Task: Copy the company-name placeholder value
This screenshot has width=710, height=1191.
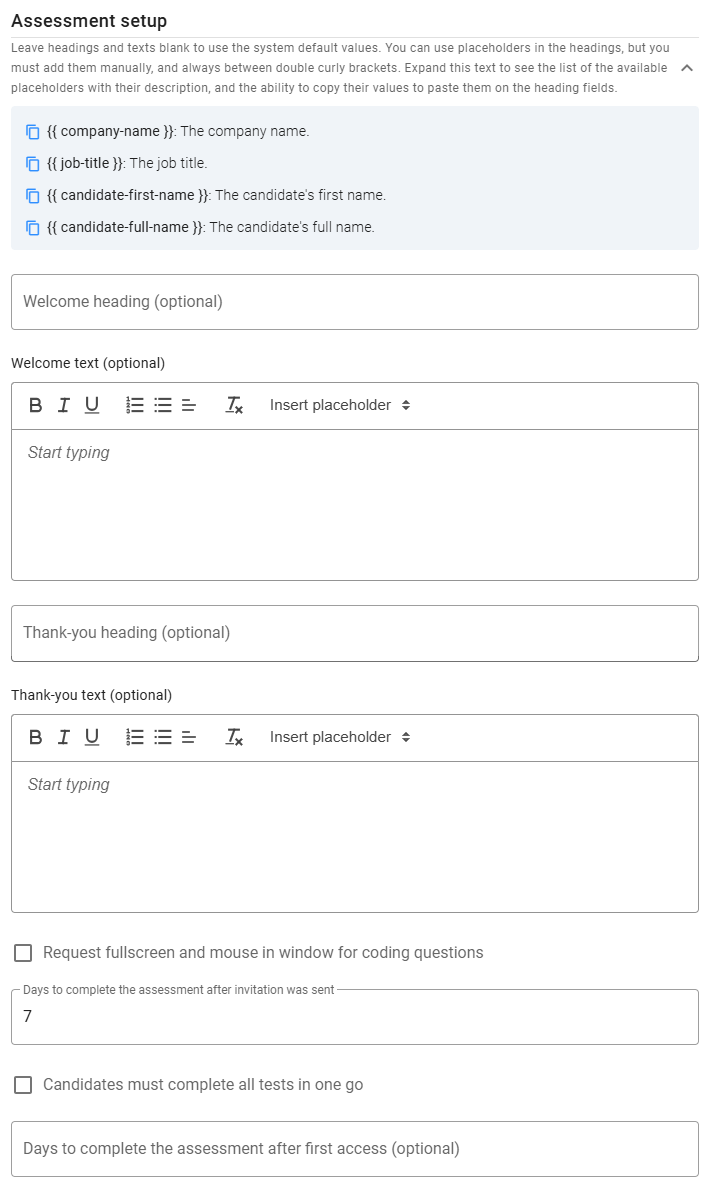Action: click(31, 131)
